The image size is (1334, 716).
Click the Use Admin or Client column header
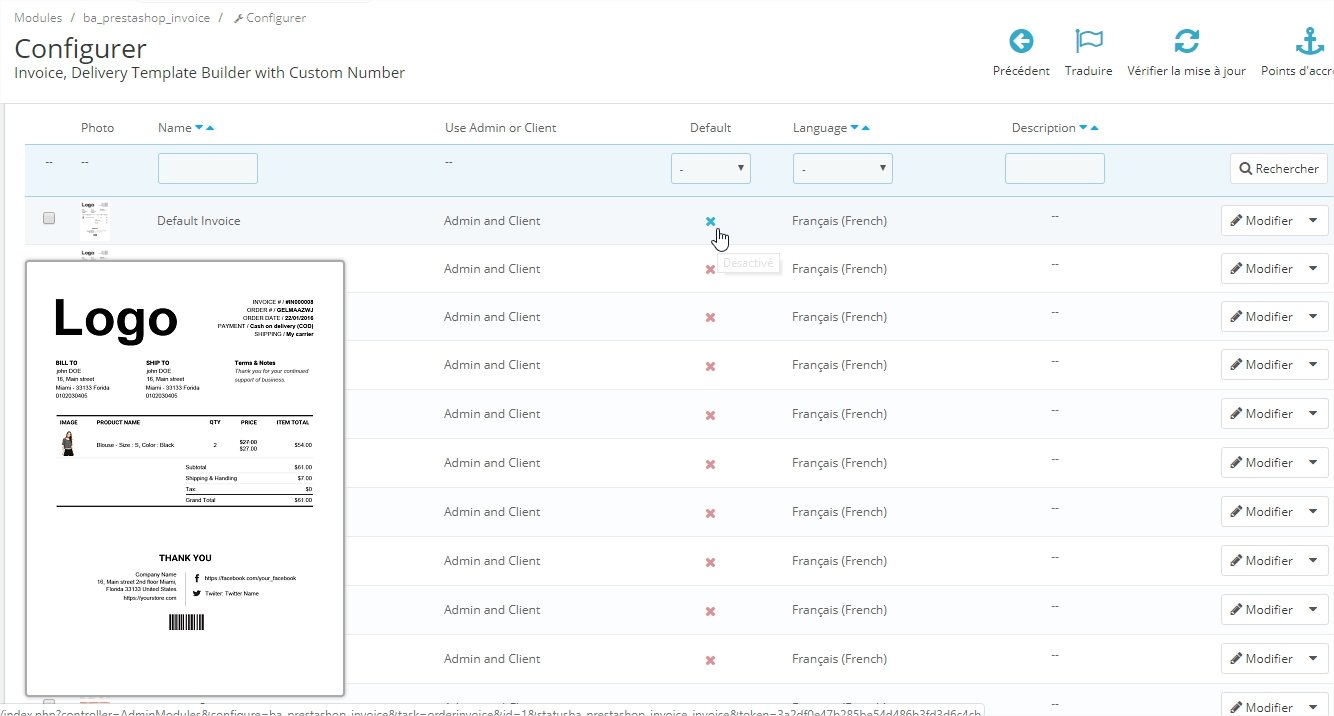(x=501, y=128)
